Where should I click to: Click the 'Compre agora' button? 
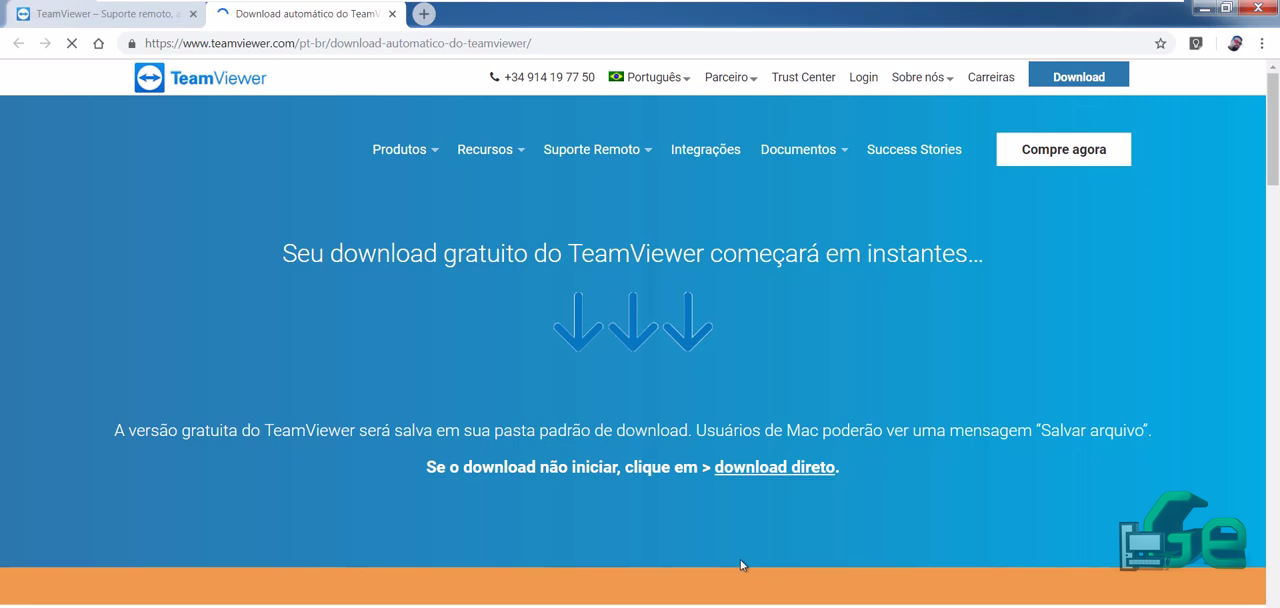coord(1064,149)
